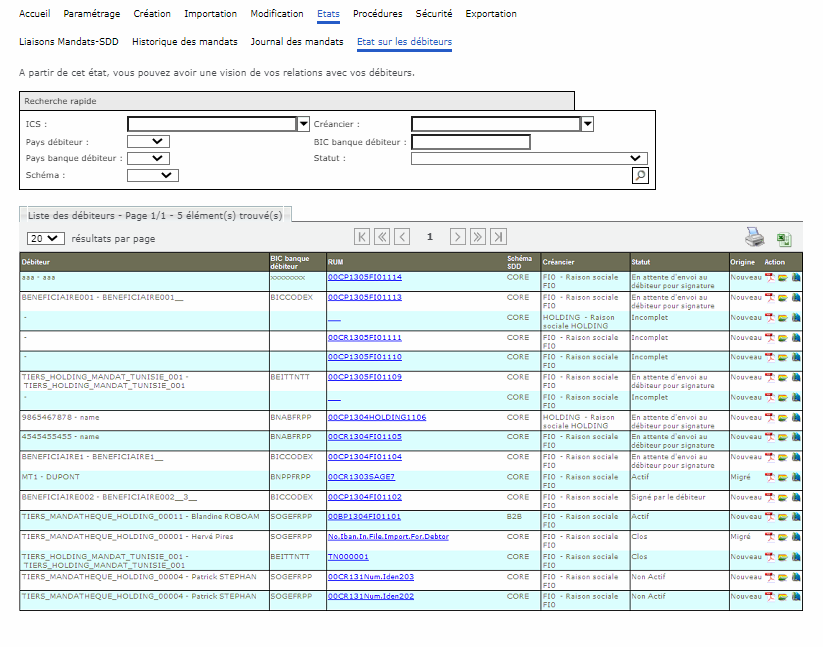The width and height of the screenshot is (823, 647).
Task: Click folder icon in the 00CR131Num.Iden202 row
Action: 783,597
